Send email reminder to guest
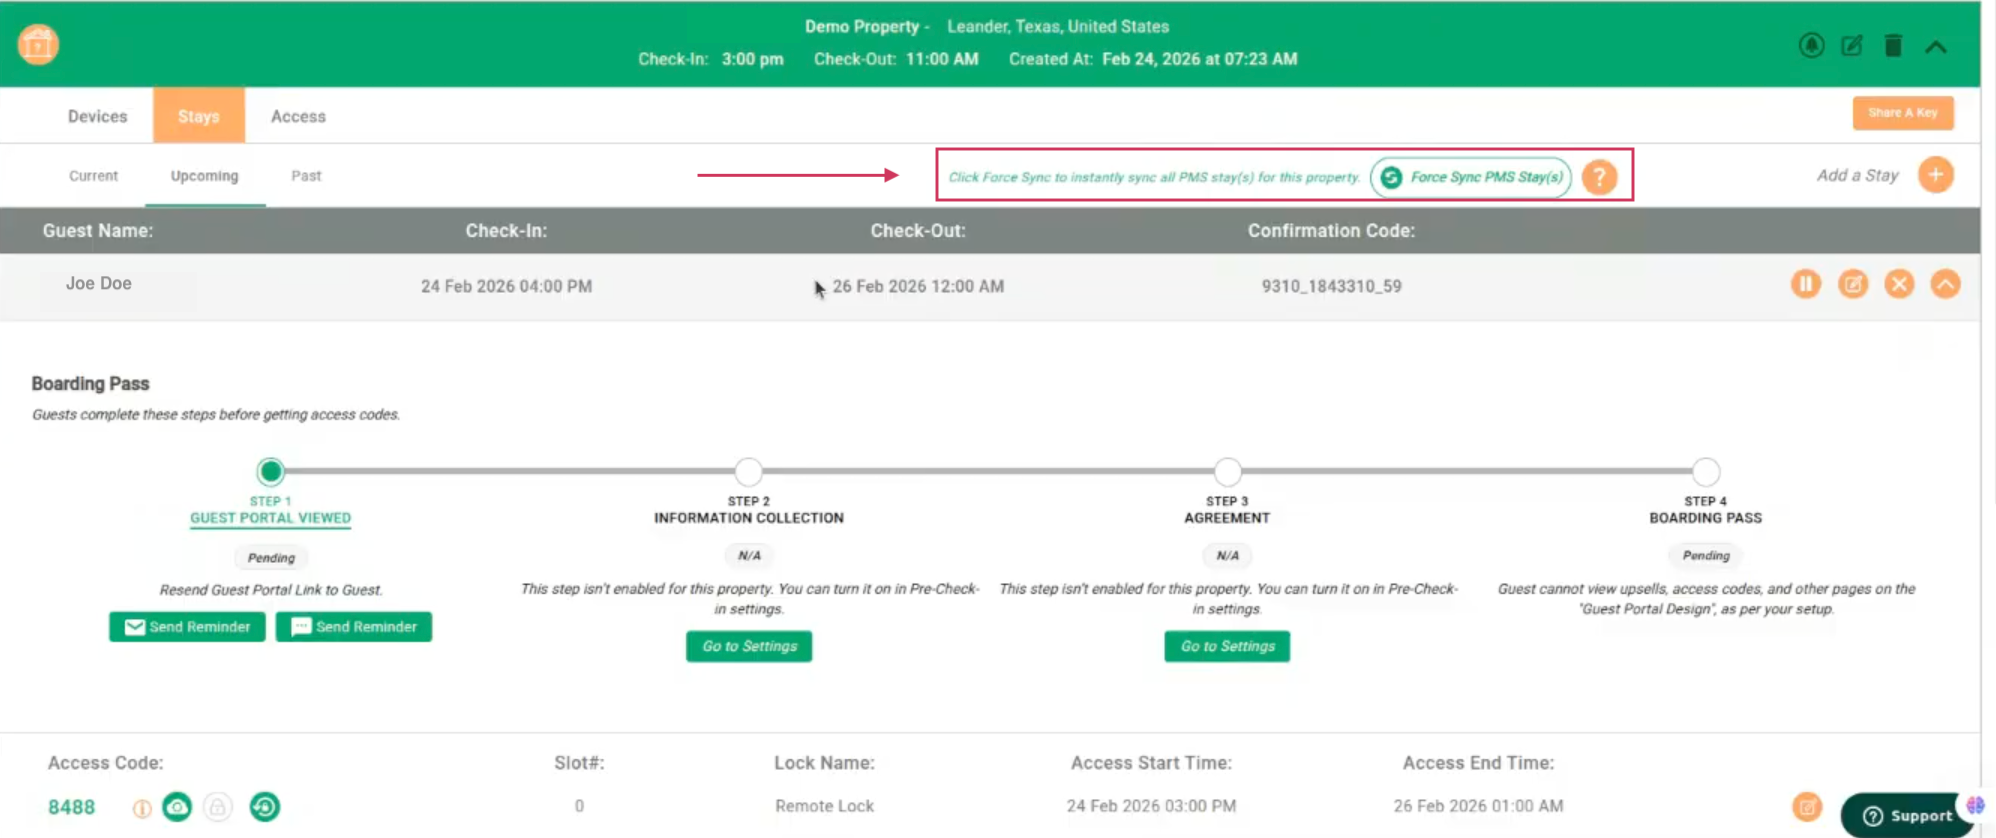 pyautogui.click(x=187, y=627)
